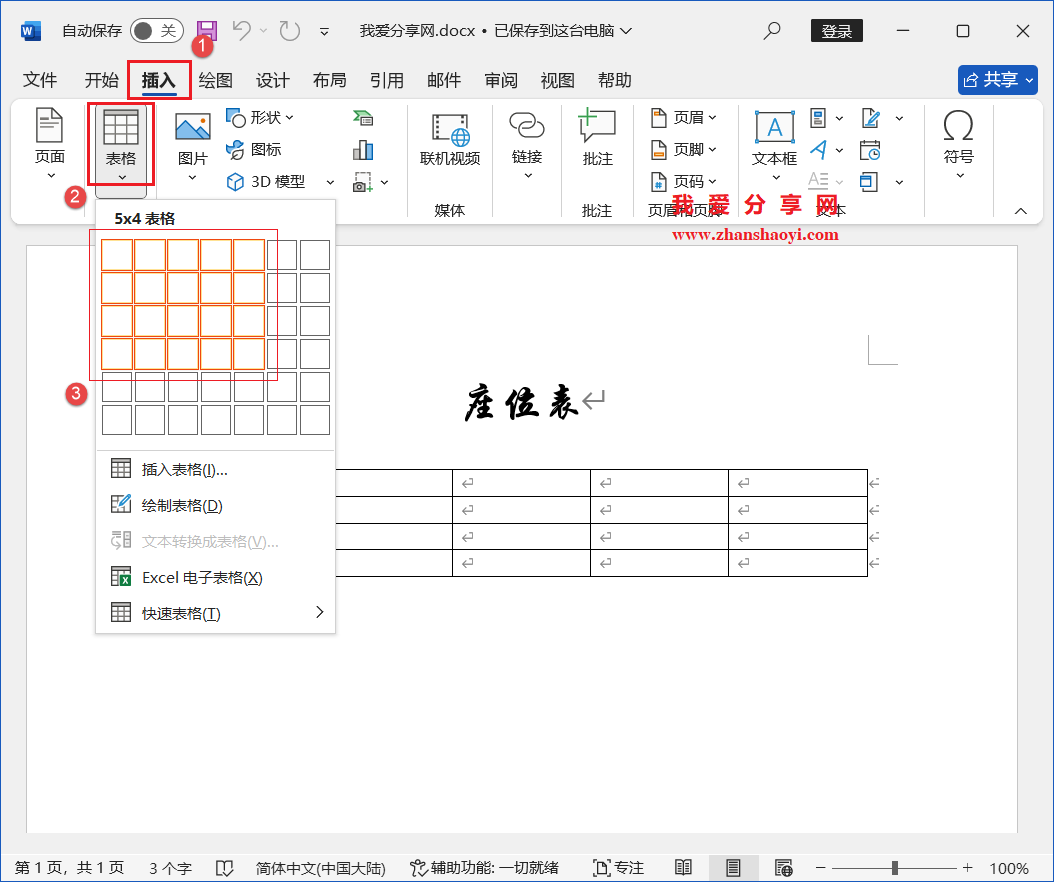1054x882 pixels.
Task: Open the File (文件) tab
Action: 40,80
